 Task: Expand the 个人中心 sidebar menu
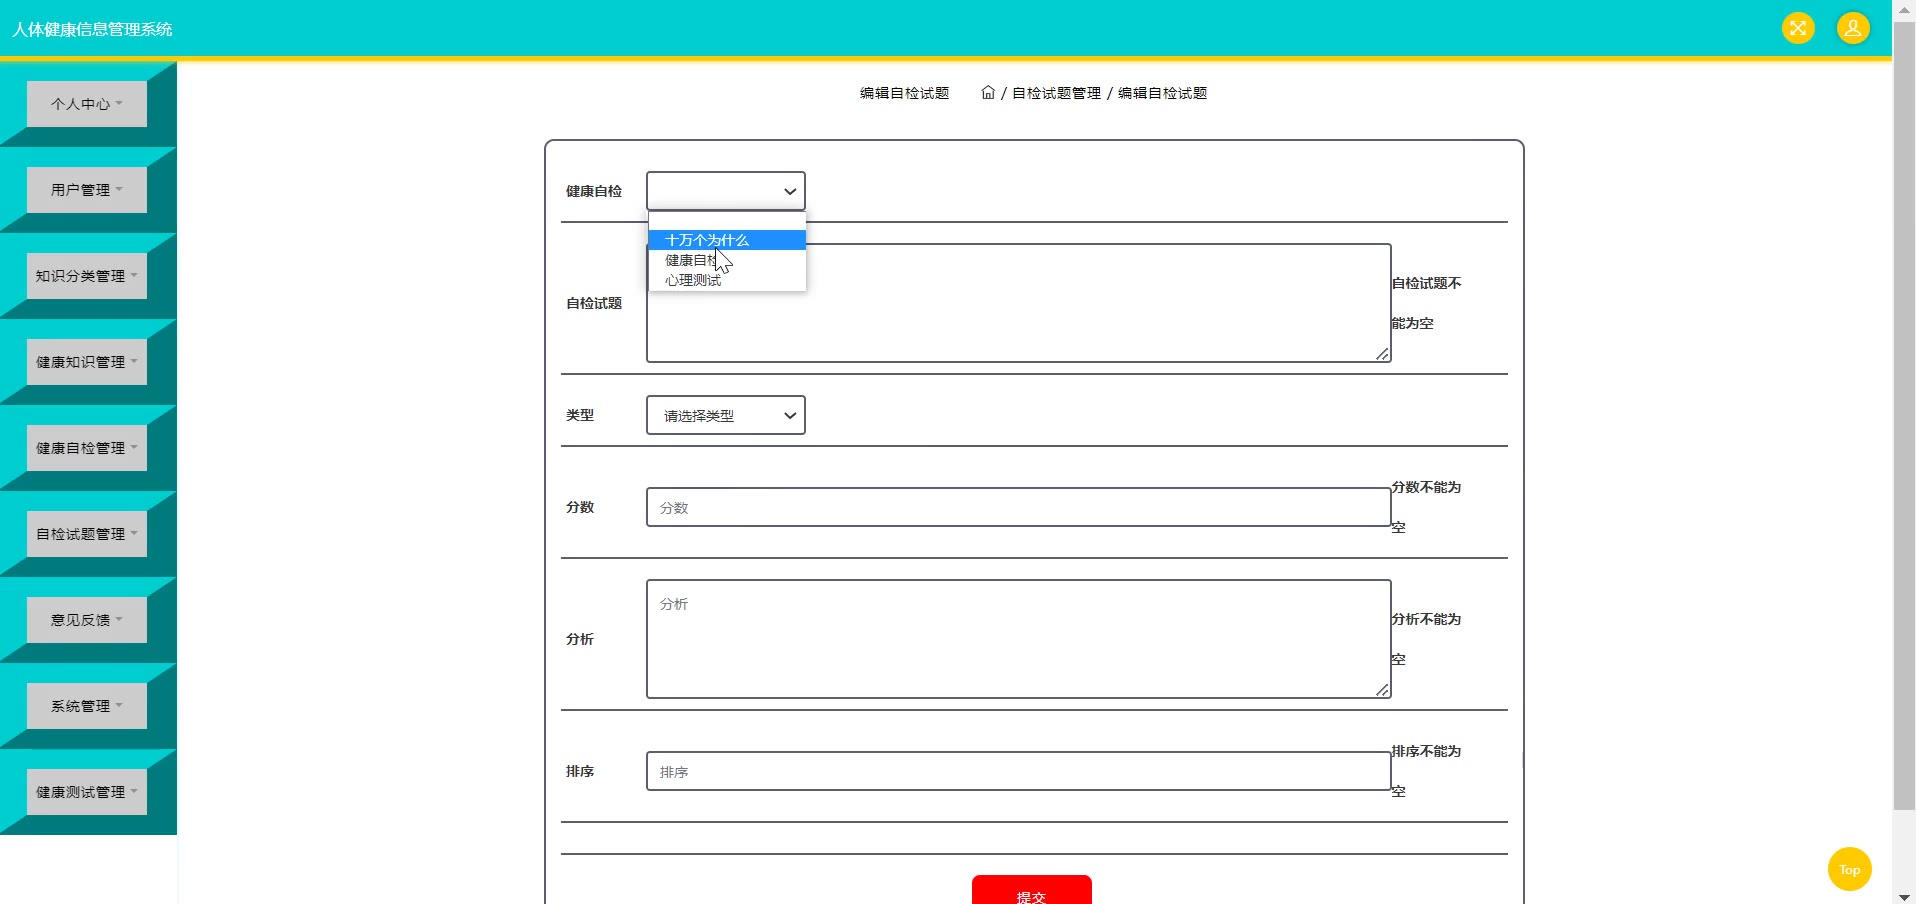[x=87, y=104]
